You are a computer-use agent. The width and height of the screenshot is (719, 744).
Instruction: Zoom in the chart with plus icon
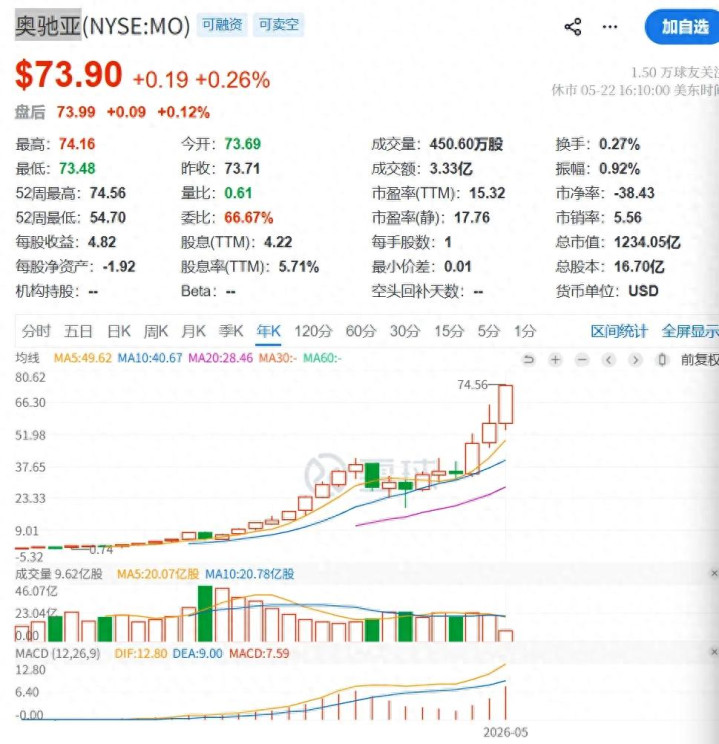555,360
